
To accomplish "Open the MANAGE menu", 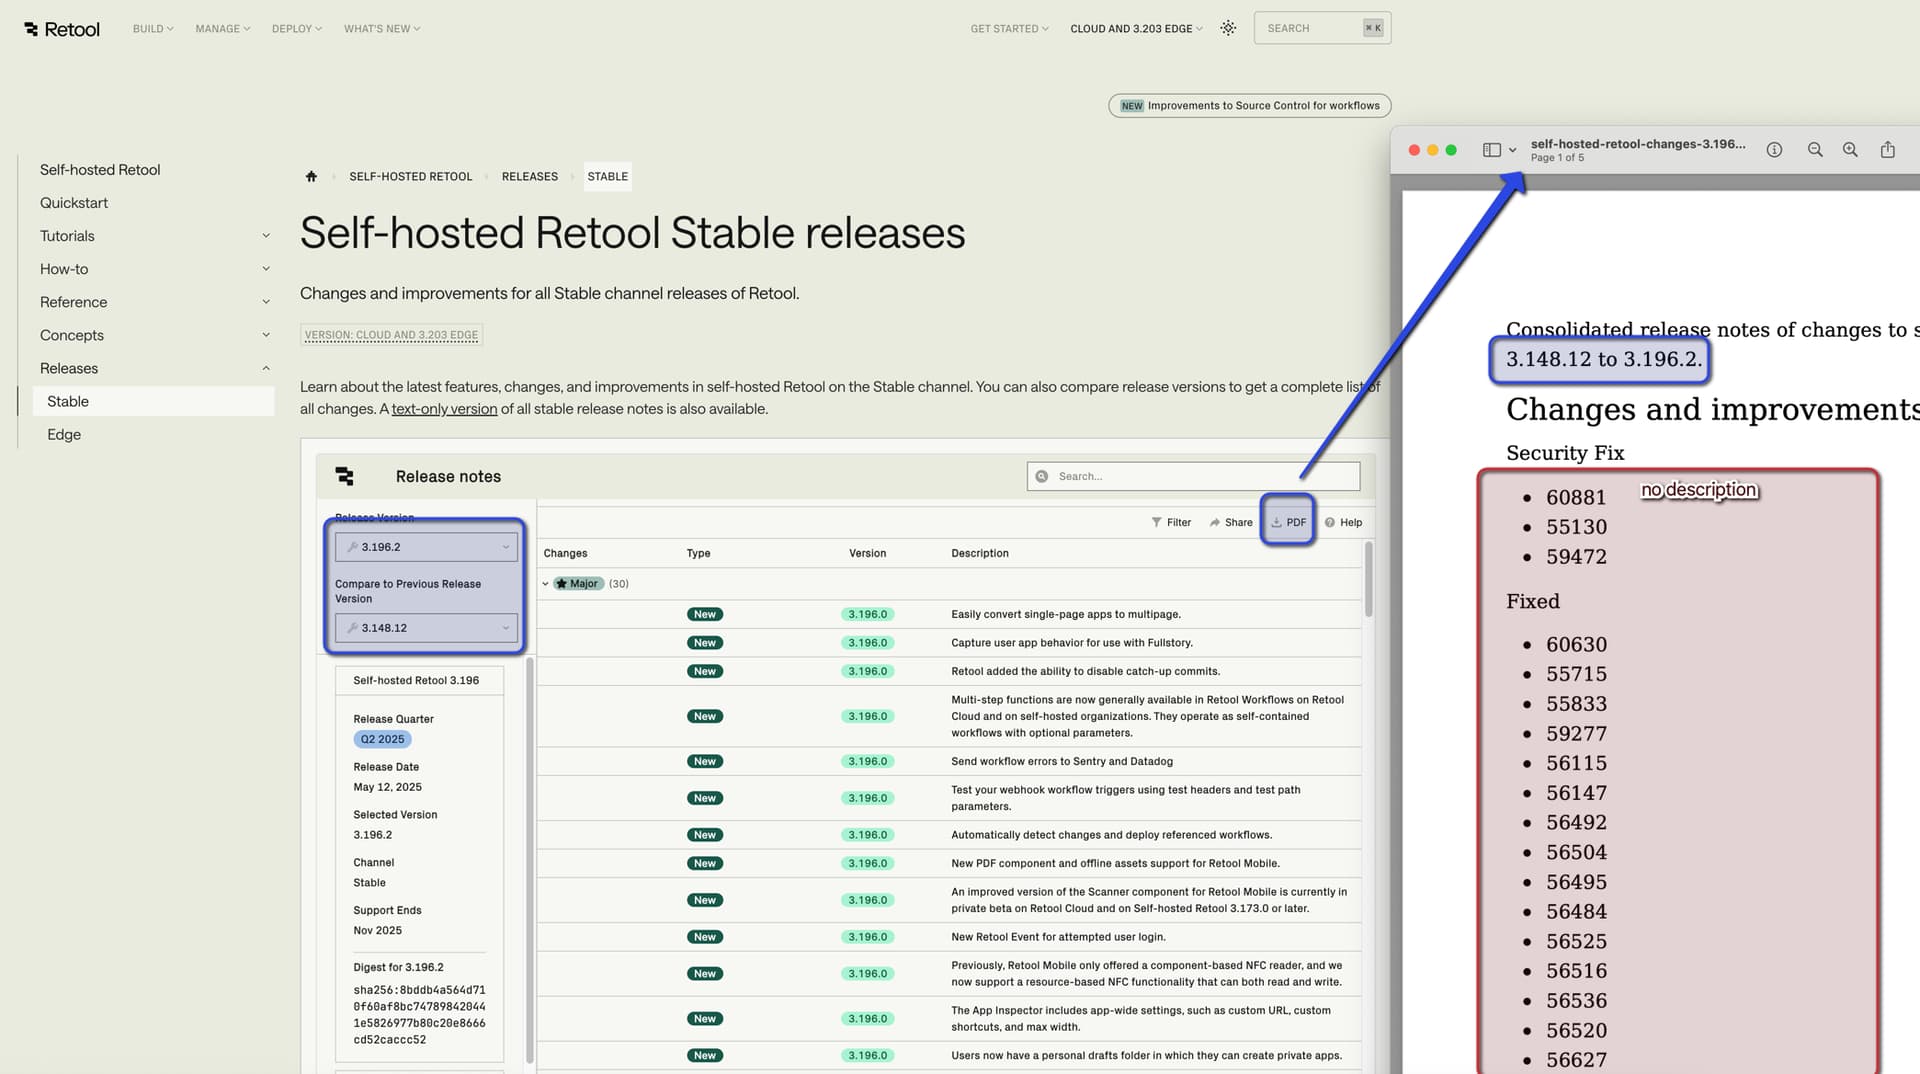I will coord(223,29).
